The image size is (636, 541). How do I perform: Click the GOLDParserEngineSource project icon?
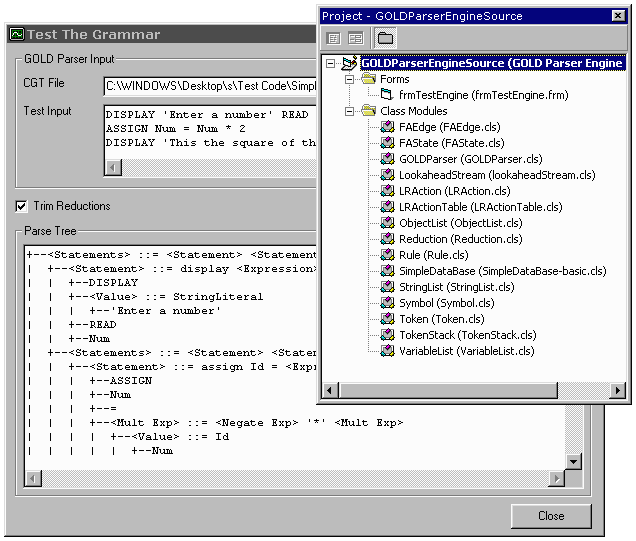[x=350, y=63]
